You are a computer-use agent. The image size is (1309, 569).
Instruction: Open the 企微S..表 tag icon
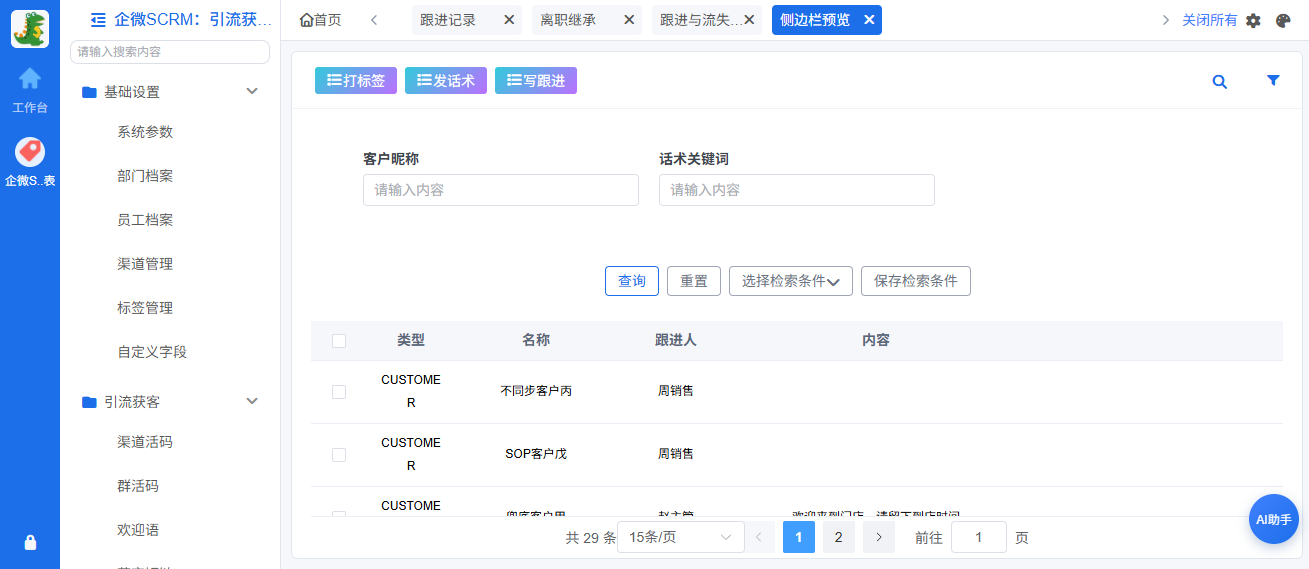[30, 151]
